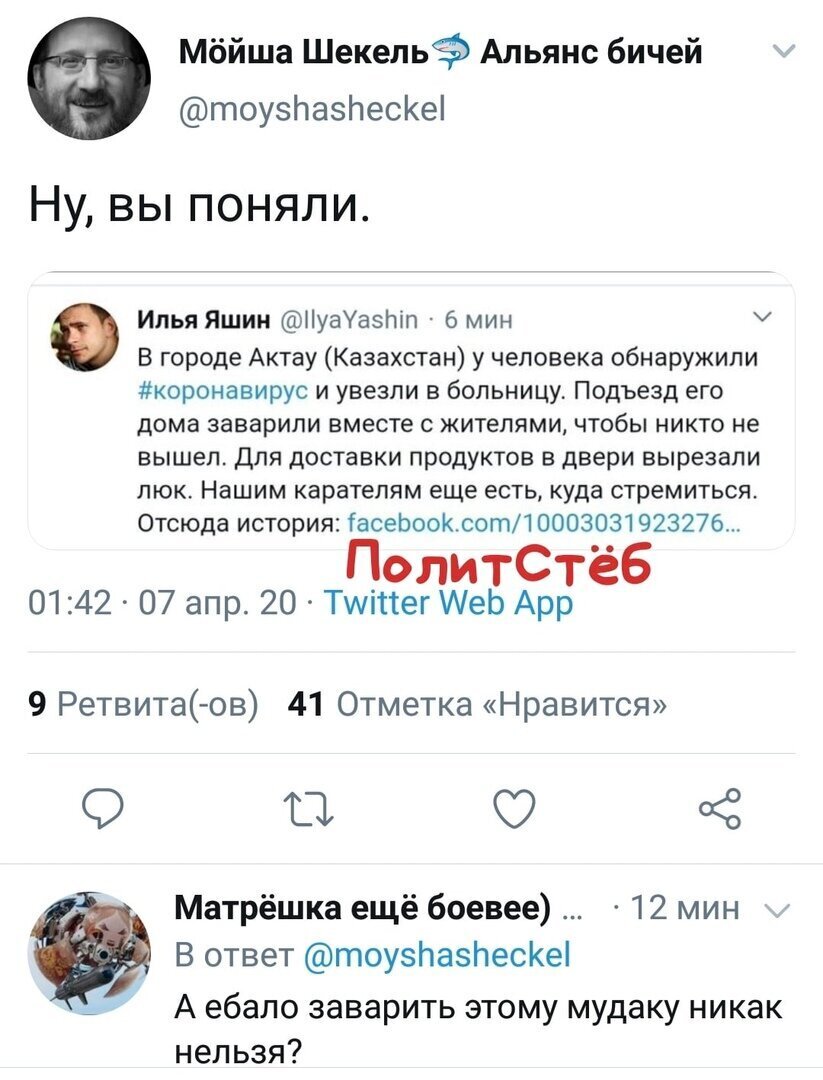Click the reply speech bubble icon
This screenshot has width=823, height=1080.
[x=103, y=808]
